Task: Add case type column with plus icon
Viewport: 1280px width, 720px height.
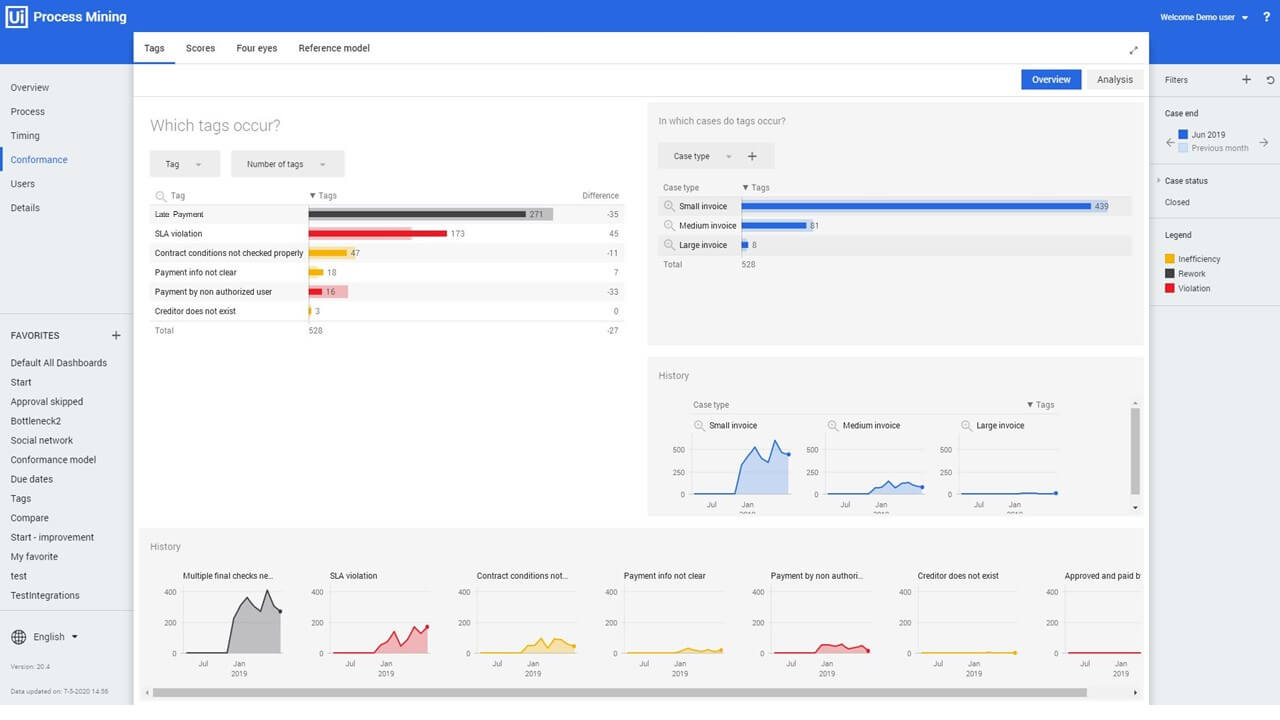Action: (752, 156)
